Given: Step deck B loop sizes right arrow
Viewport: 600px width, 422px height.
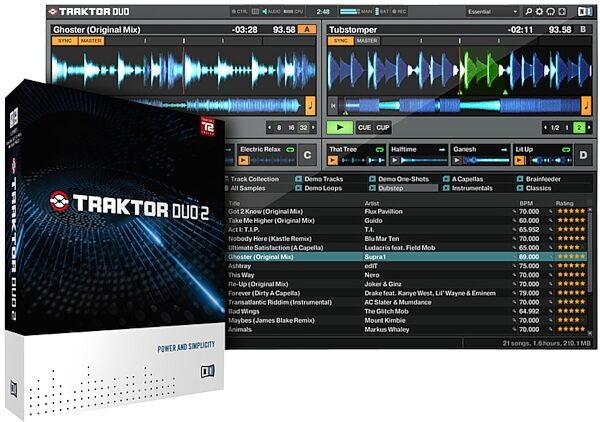Looking at the screenshot, I should (589, 127).
